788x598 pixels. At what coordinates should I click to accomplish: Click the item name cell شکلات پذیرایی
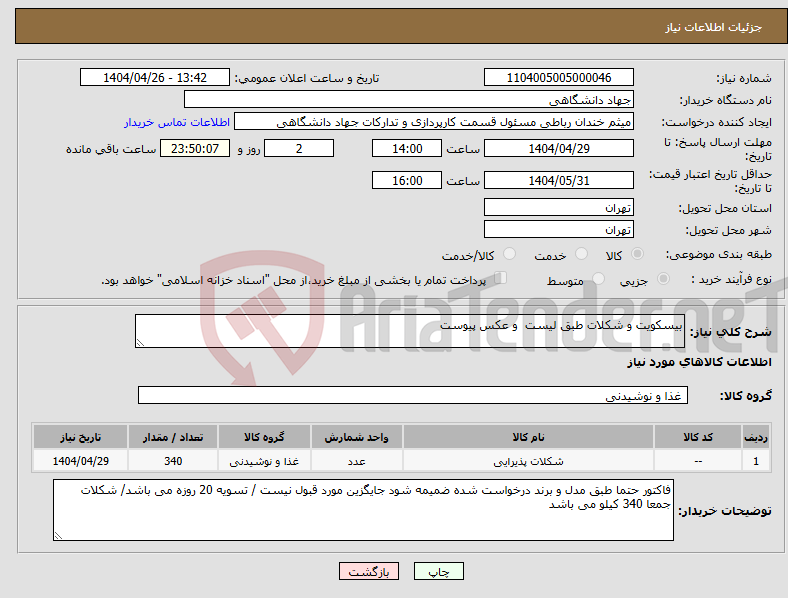[x=528, y=461]
